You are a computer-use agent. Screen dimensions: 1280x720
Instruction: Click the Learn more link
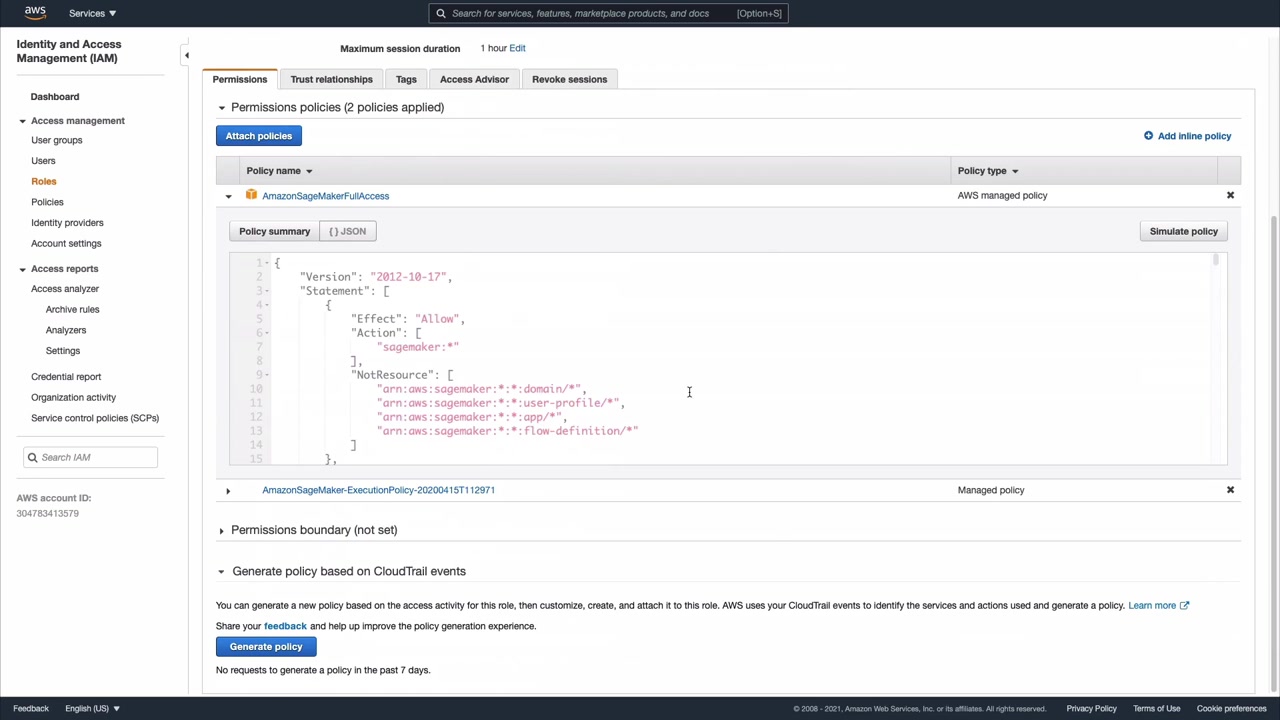pyautogui.click(x=1152, y=605)
